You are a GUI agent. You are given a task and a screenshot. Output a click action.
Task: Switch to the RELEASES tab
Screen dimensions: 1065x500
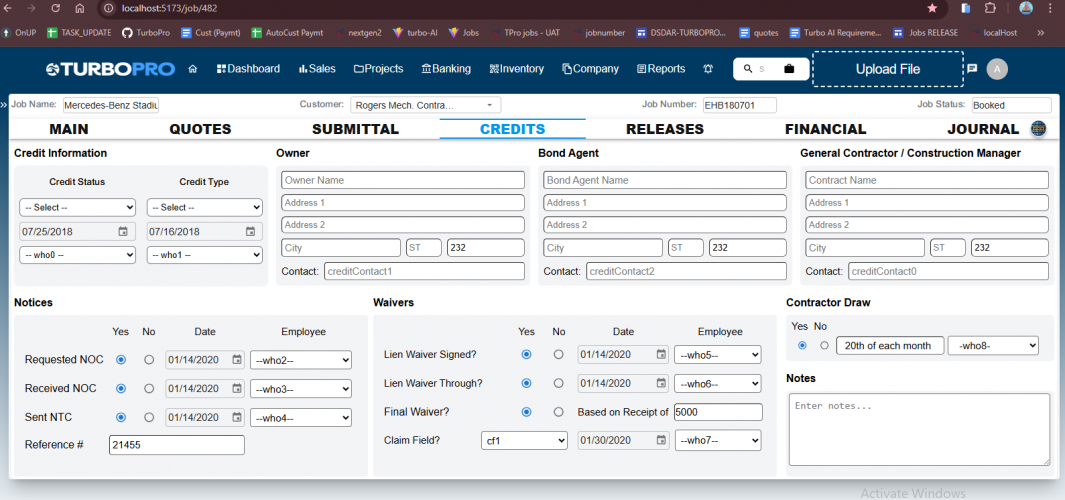665,129
